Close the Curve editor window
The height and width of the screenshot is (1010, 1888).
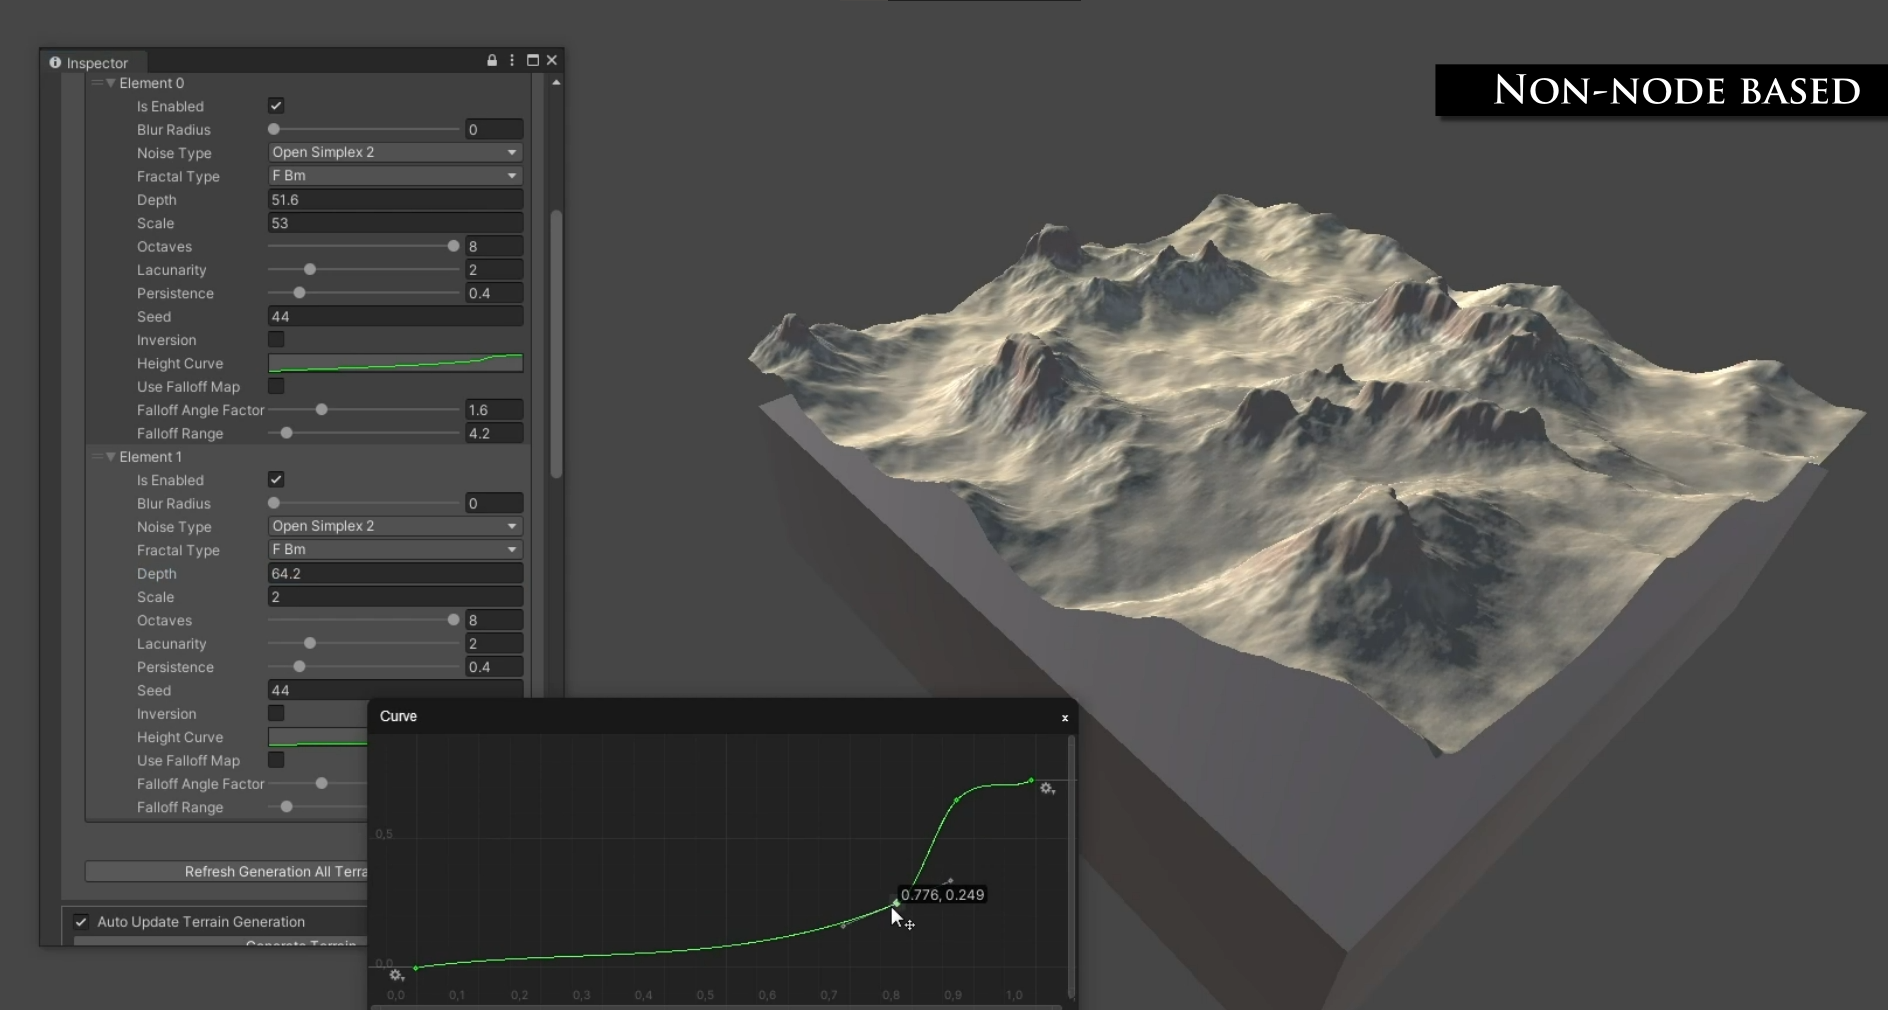(1065, 718)
